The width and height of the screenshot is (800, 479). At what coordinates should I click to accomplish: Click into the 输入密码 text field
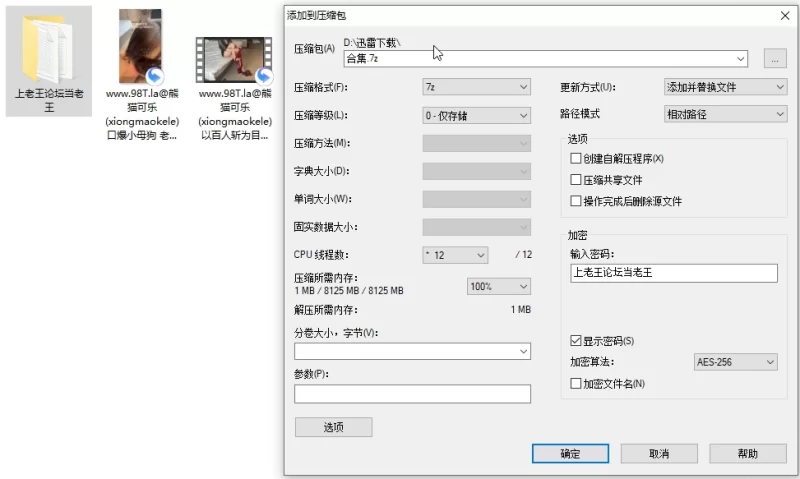[x=672, y=273]
